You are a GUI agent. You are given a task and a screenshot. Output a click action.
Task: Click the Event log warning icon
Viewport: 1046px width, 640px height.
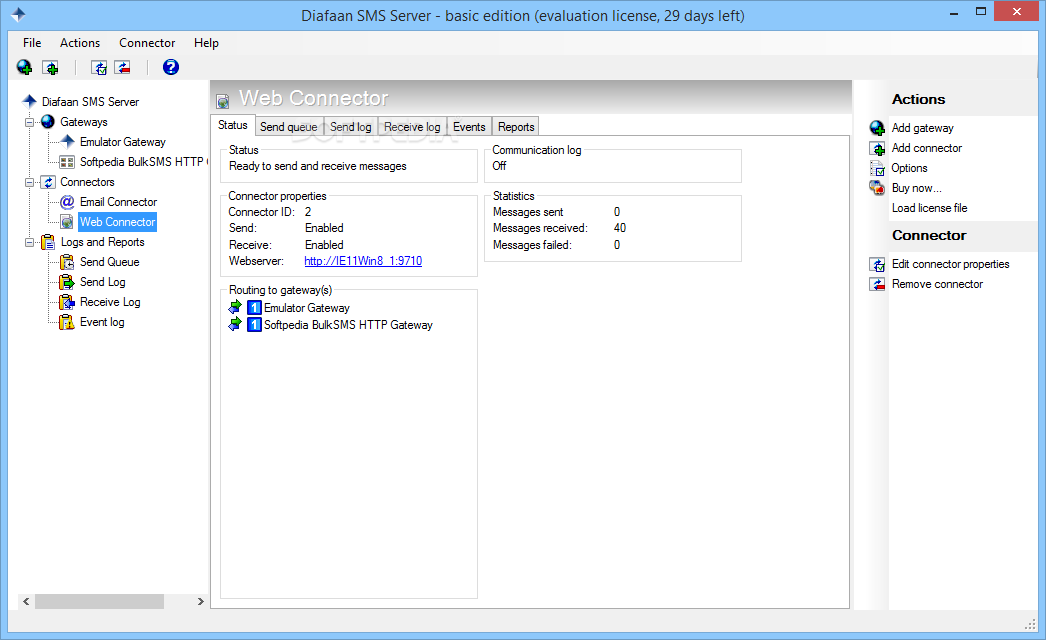click(67, 322)
